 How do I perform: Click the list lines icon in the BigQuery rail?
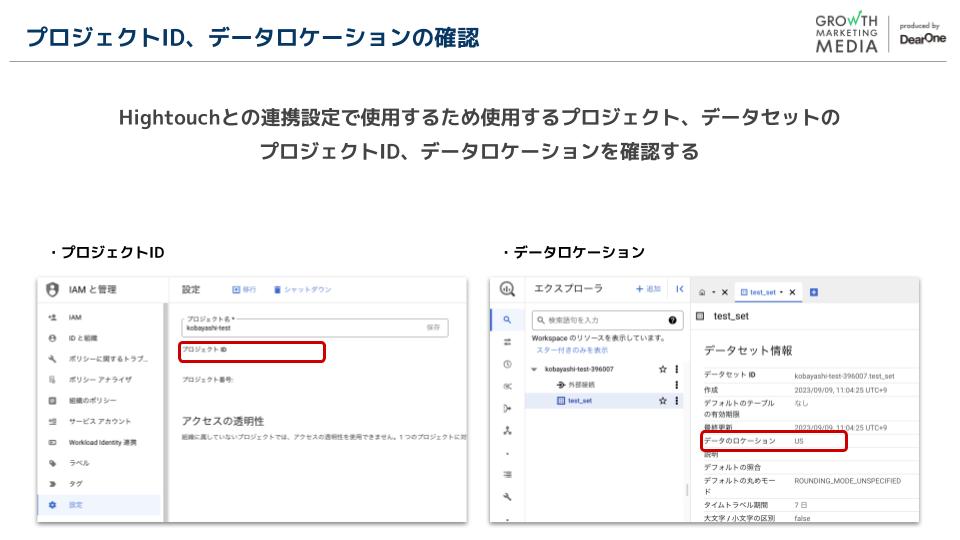click(507, 474)
